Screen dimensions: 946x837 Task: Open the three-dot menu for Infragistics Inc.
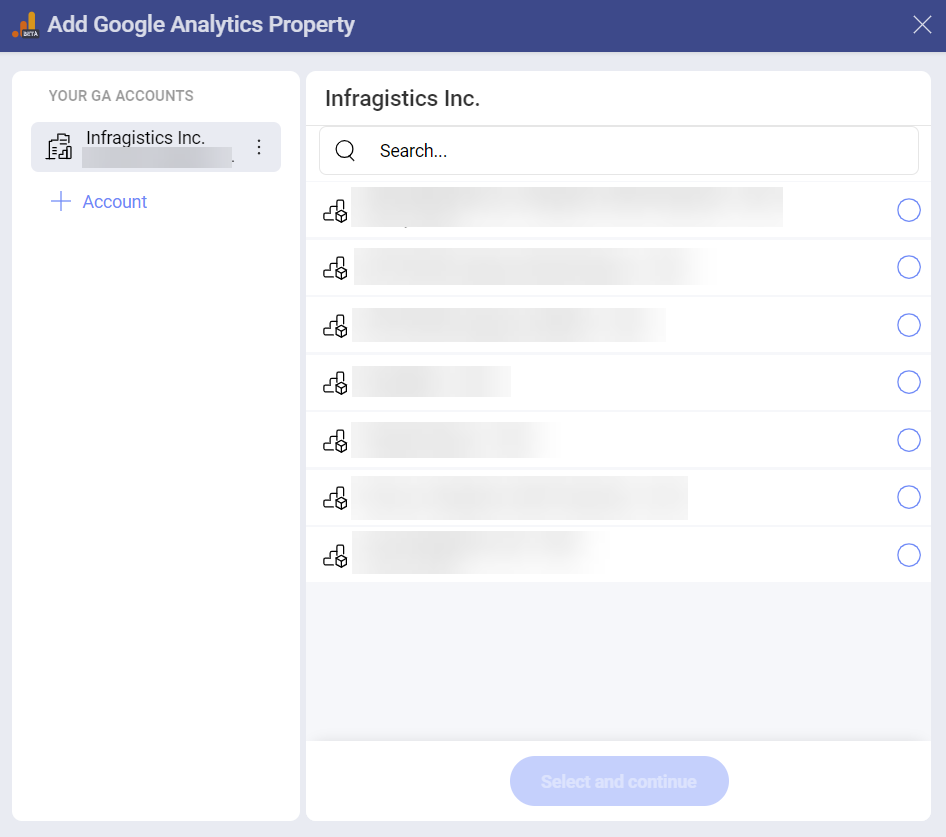click(259, 147)
